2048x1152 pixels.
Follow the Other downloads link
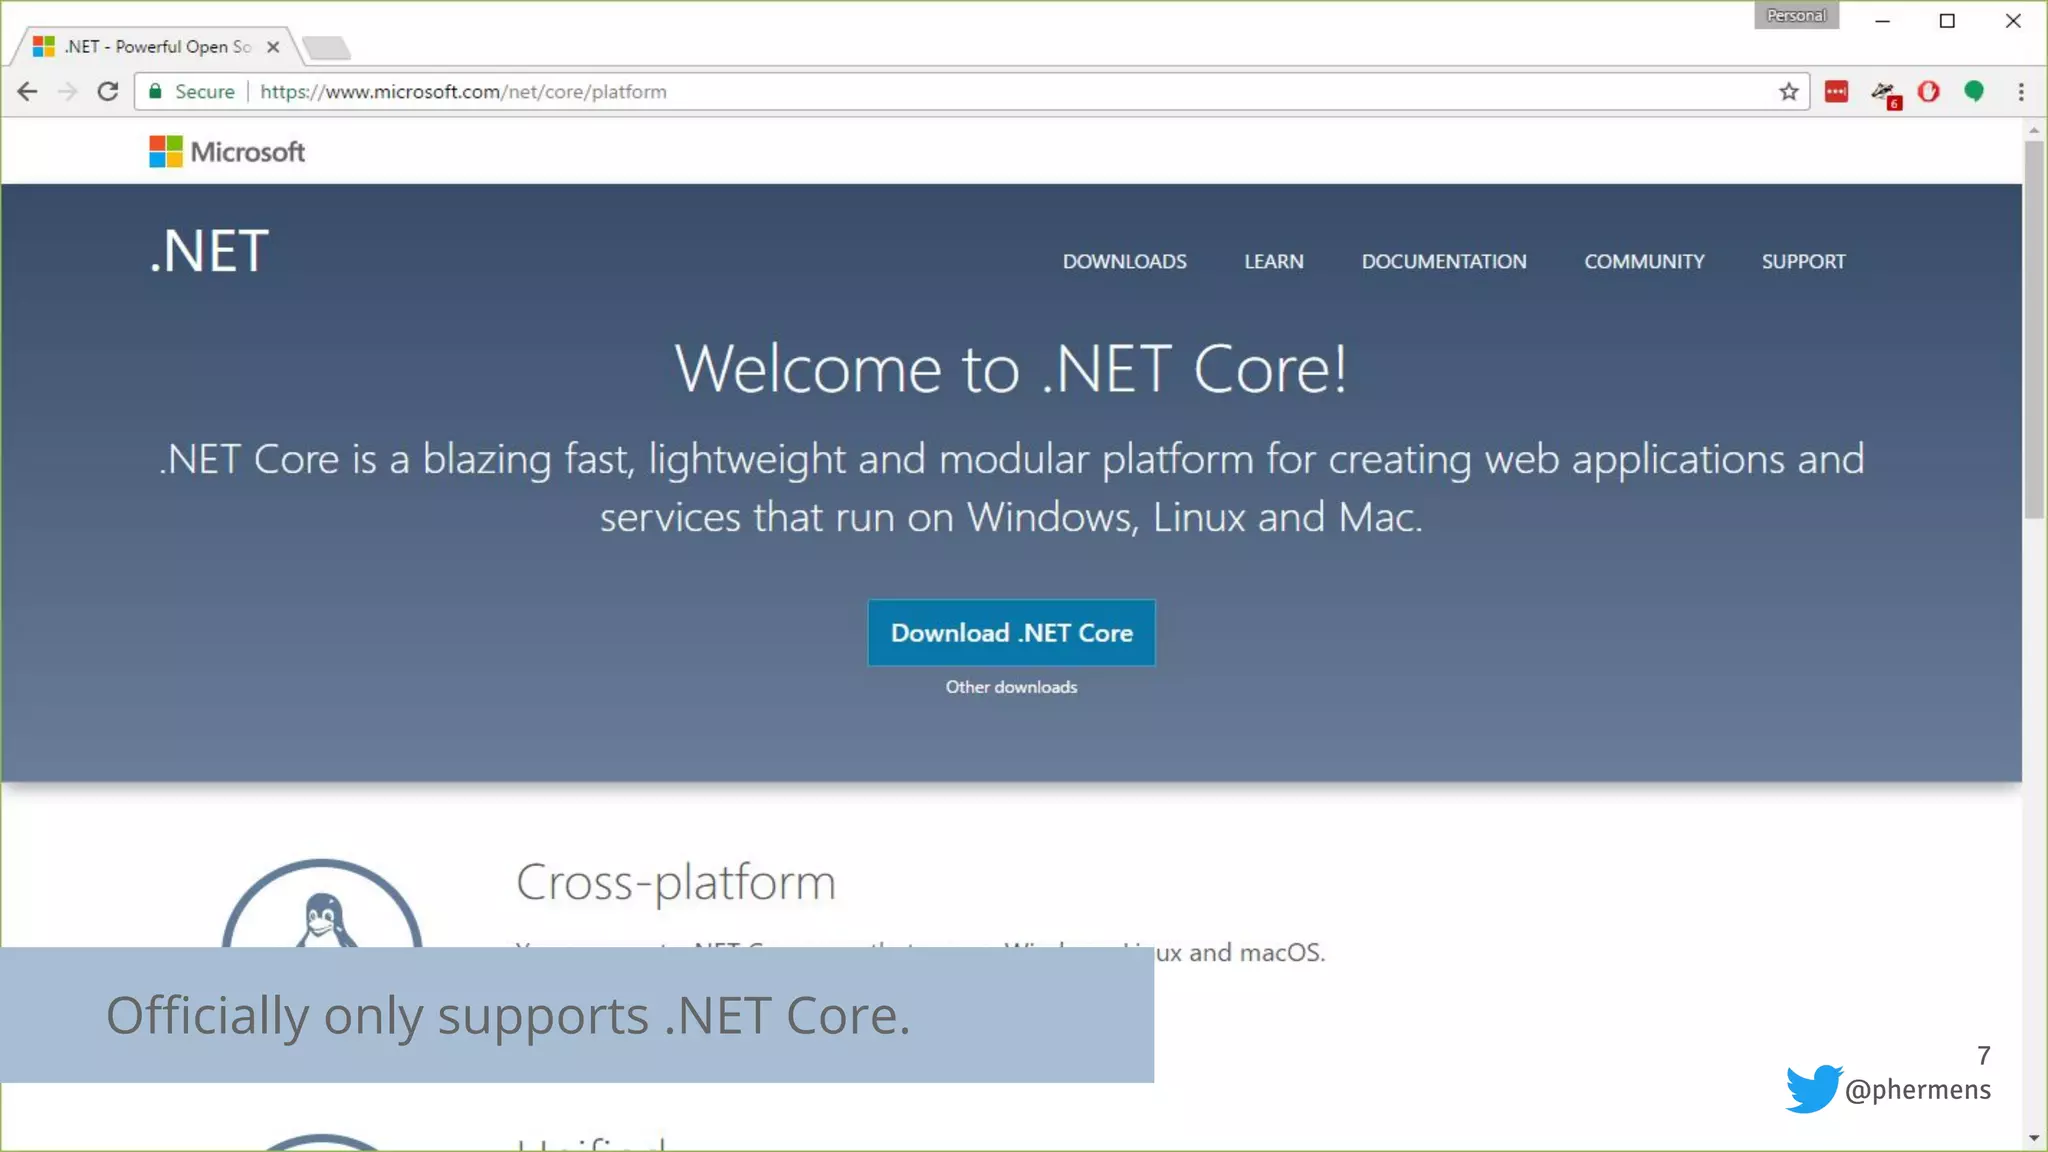pyautogui.click(x=1011, y=687)
